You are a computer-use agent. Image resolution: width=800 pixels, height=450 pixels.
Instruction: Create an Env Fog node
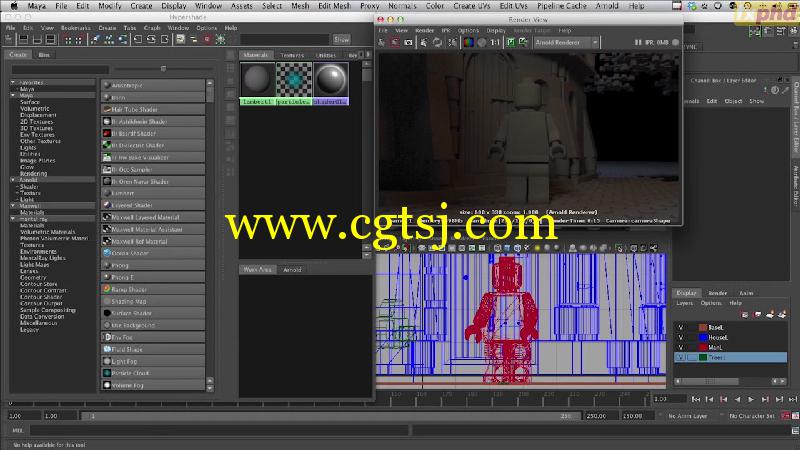(153, 337)
